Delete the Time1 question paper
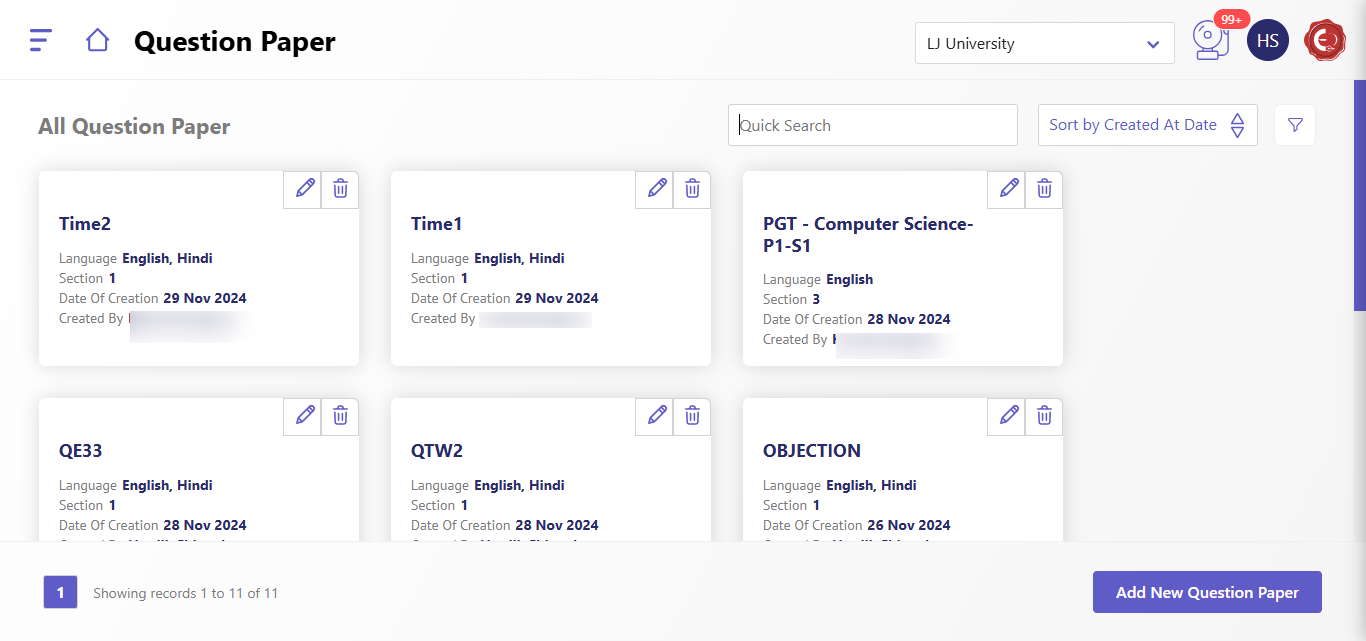1366x641 pixels. pos(692,188)
